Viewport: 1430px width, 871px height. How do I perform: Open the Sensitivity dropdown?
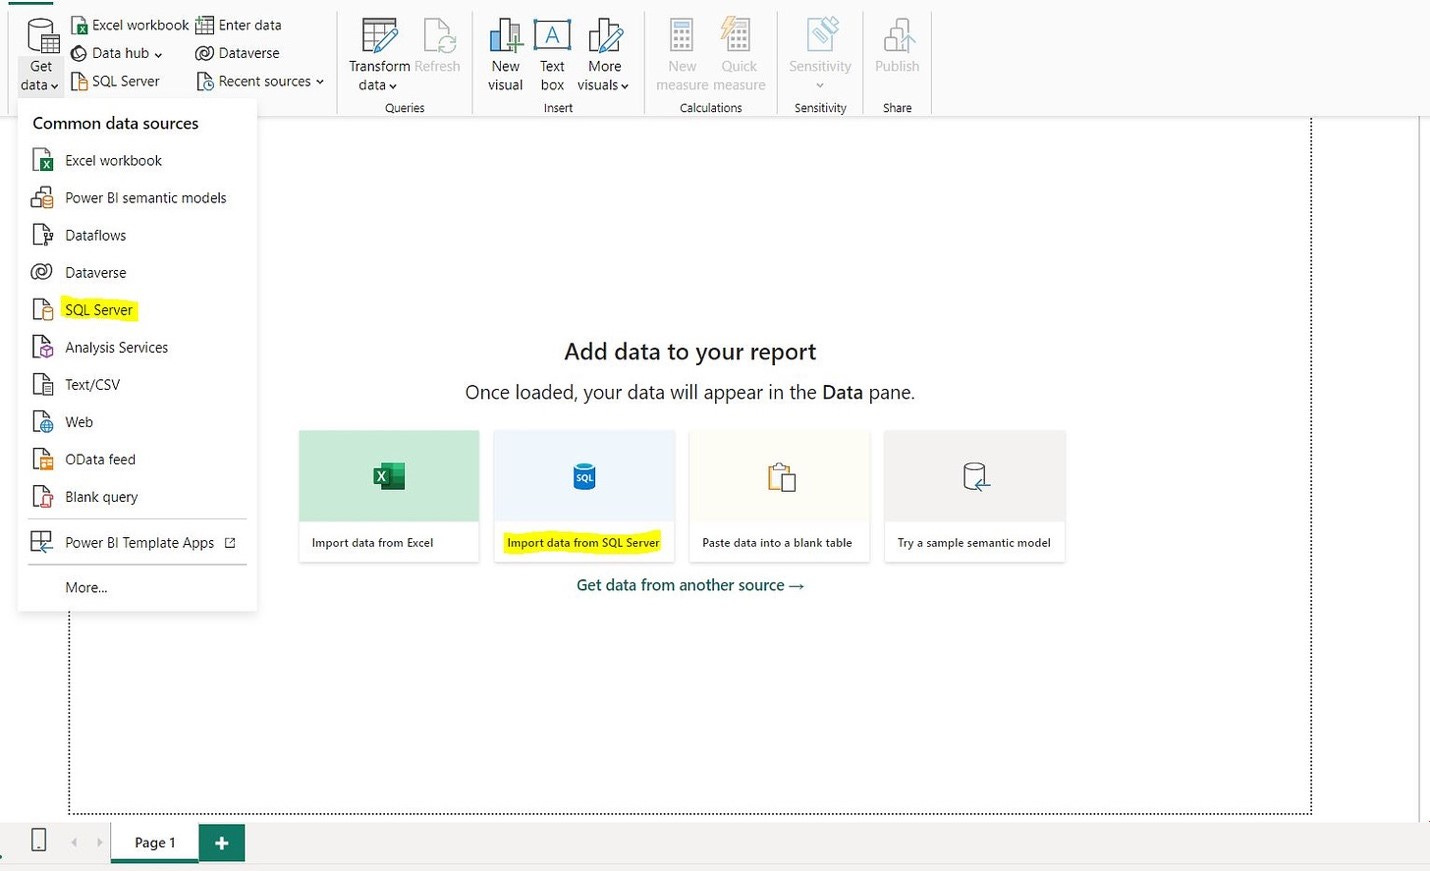pyautogui.click(x=820, y=56)
